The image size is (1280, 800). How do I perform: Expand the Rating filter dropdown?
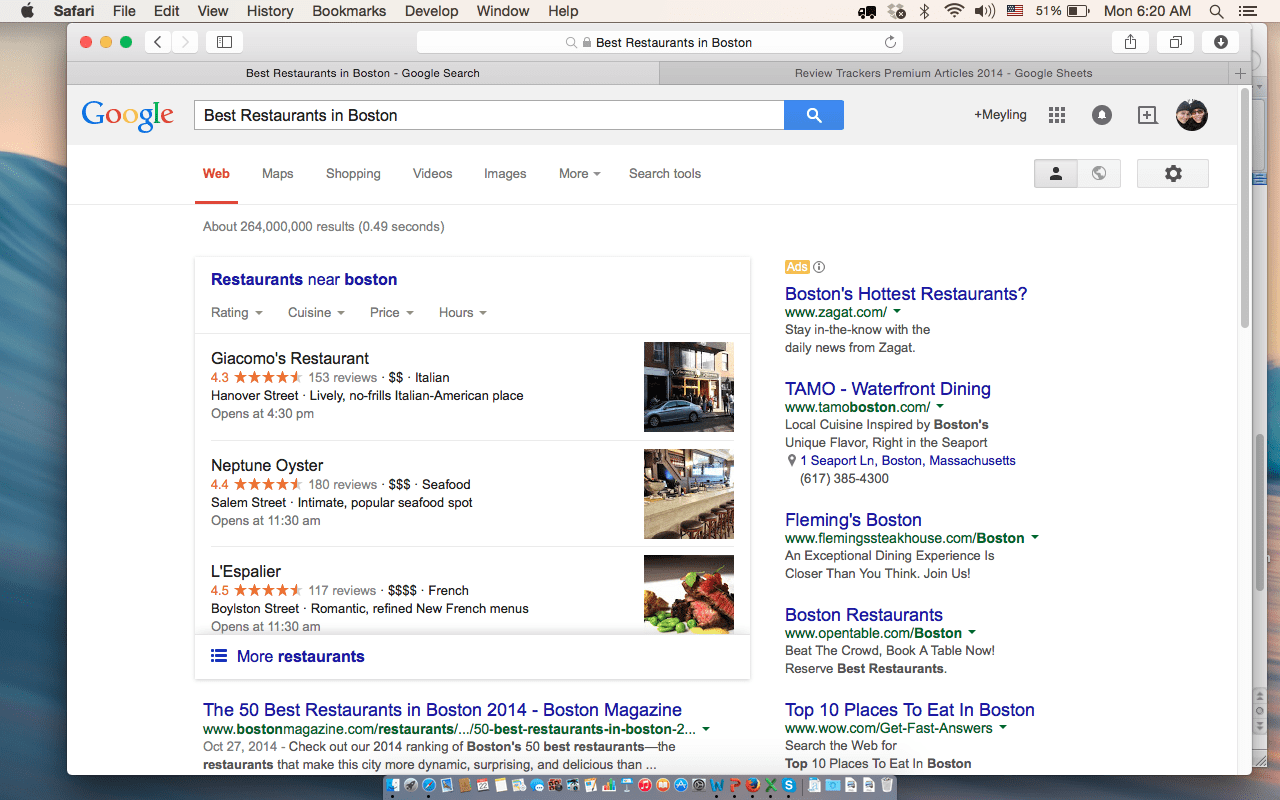coord(237,312)
